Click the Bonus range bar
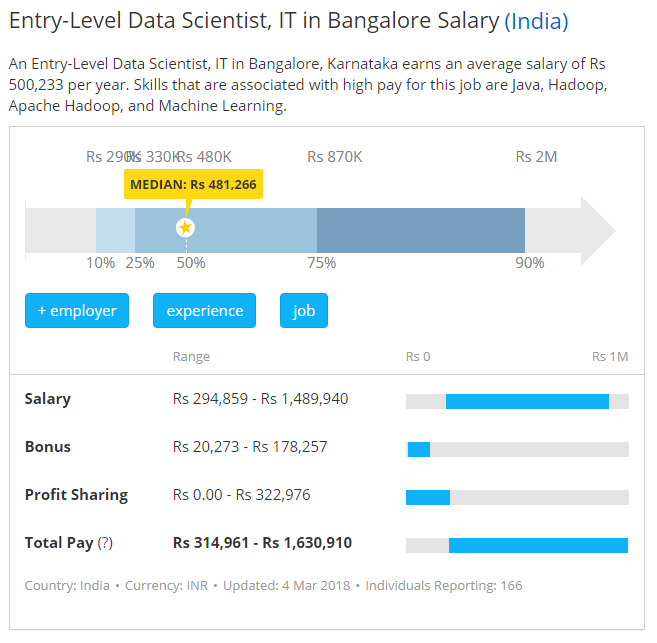This screenshot has height=643, width=657. pyautogui.click(x=419, y=449)
